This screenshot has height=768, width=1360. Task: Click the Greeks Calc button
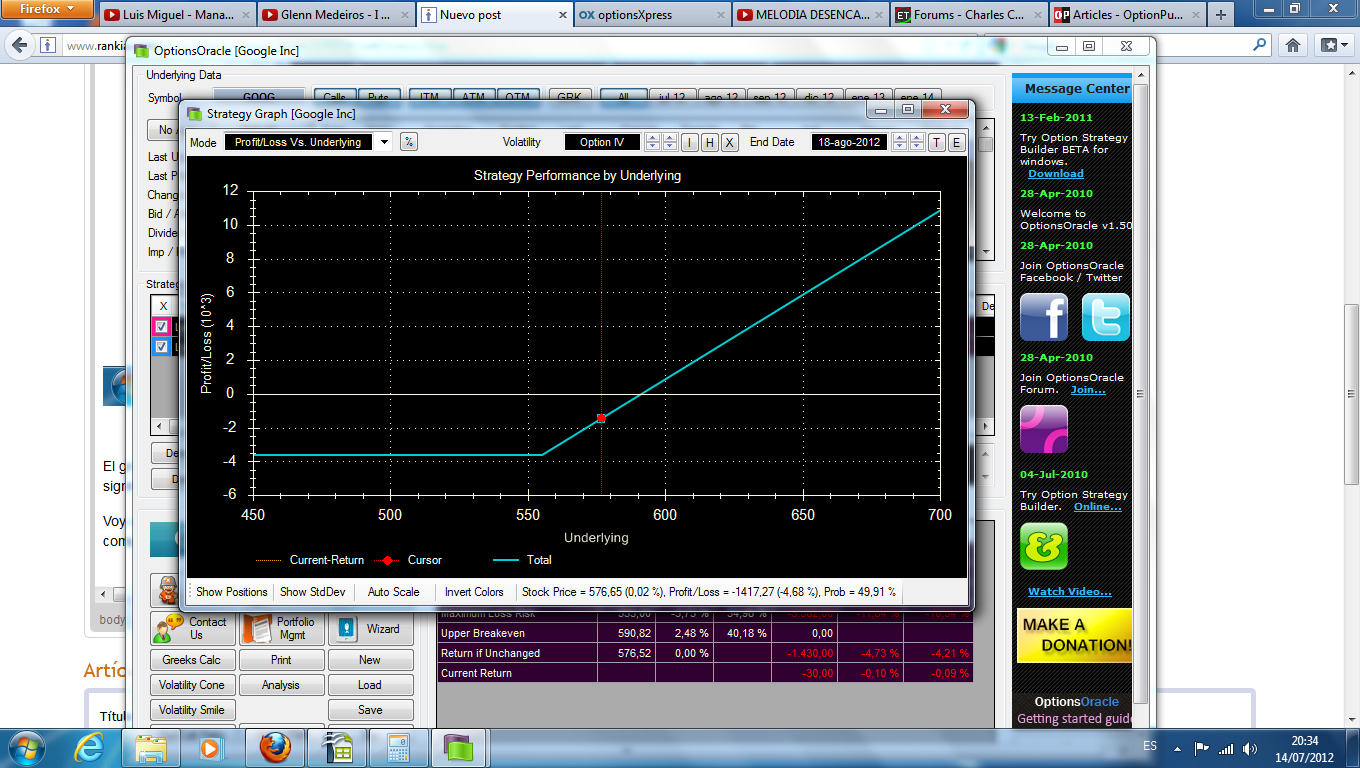click(x=194, y=660)
